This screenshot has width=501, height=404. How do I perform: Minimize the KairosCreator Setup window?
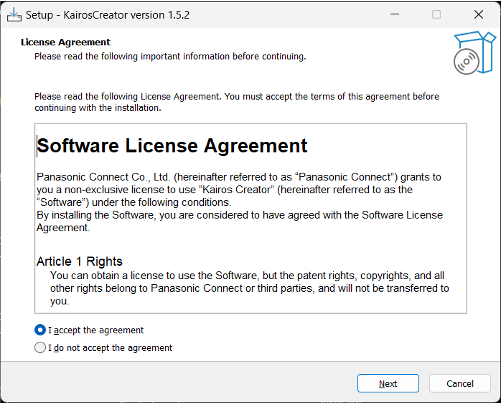coord(395,15)
